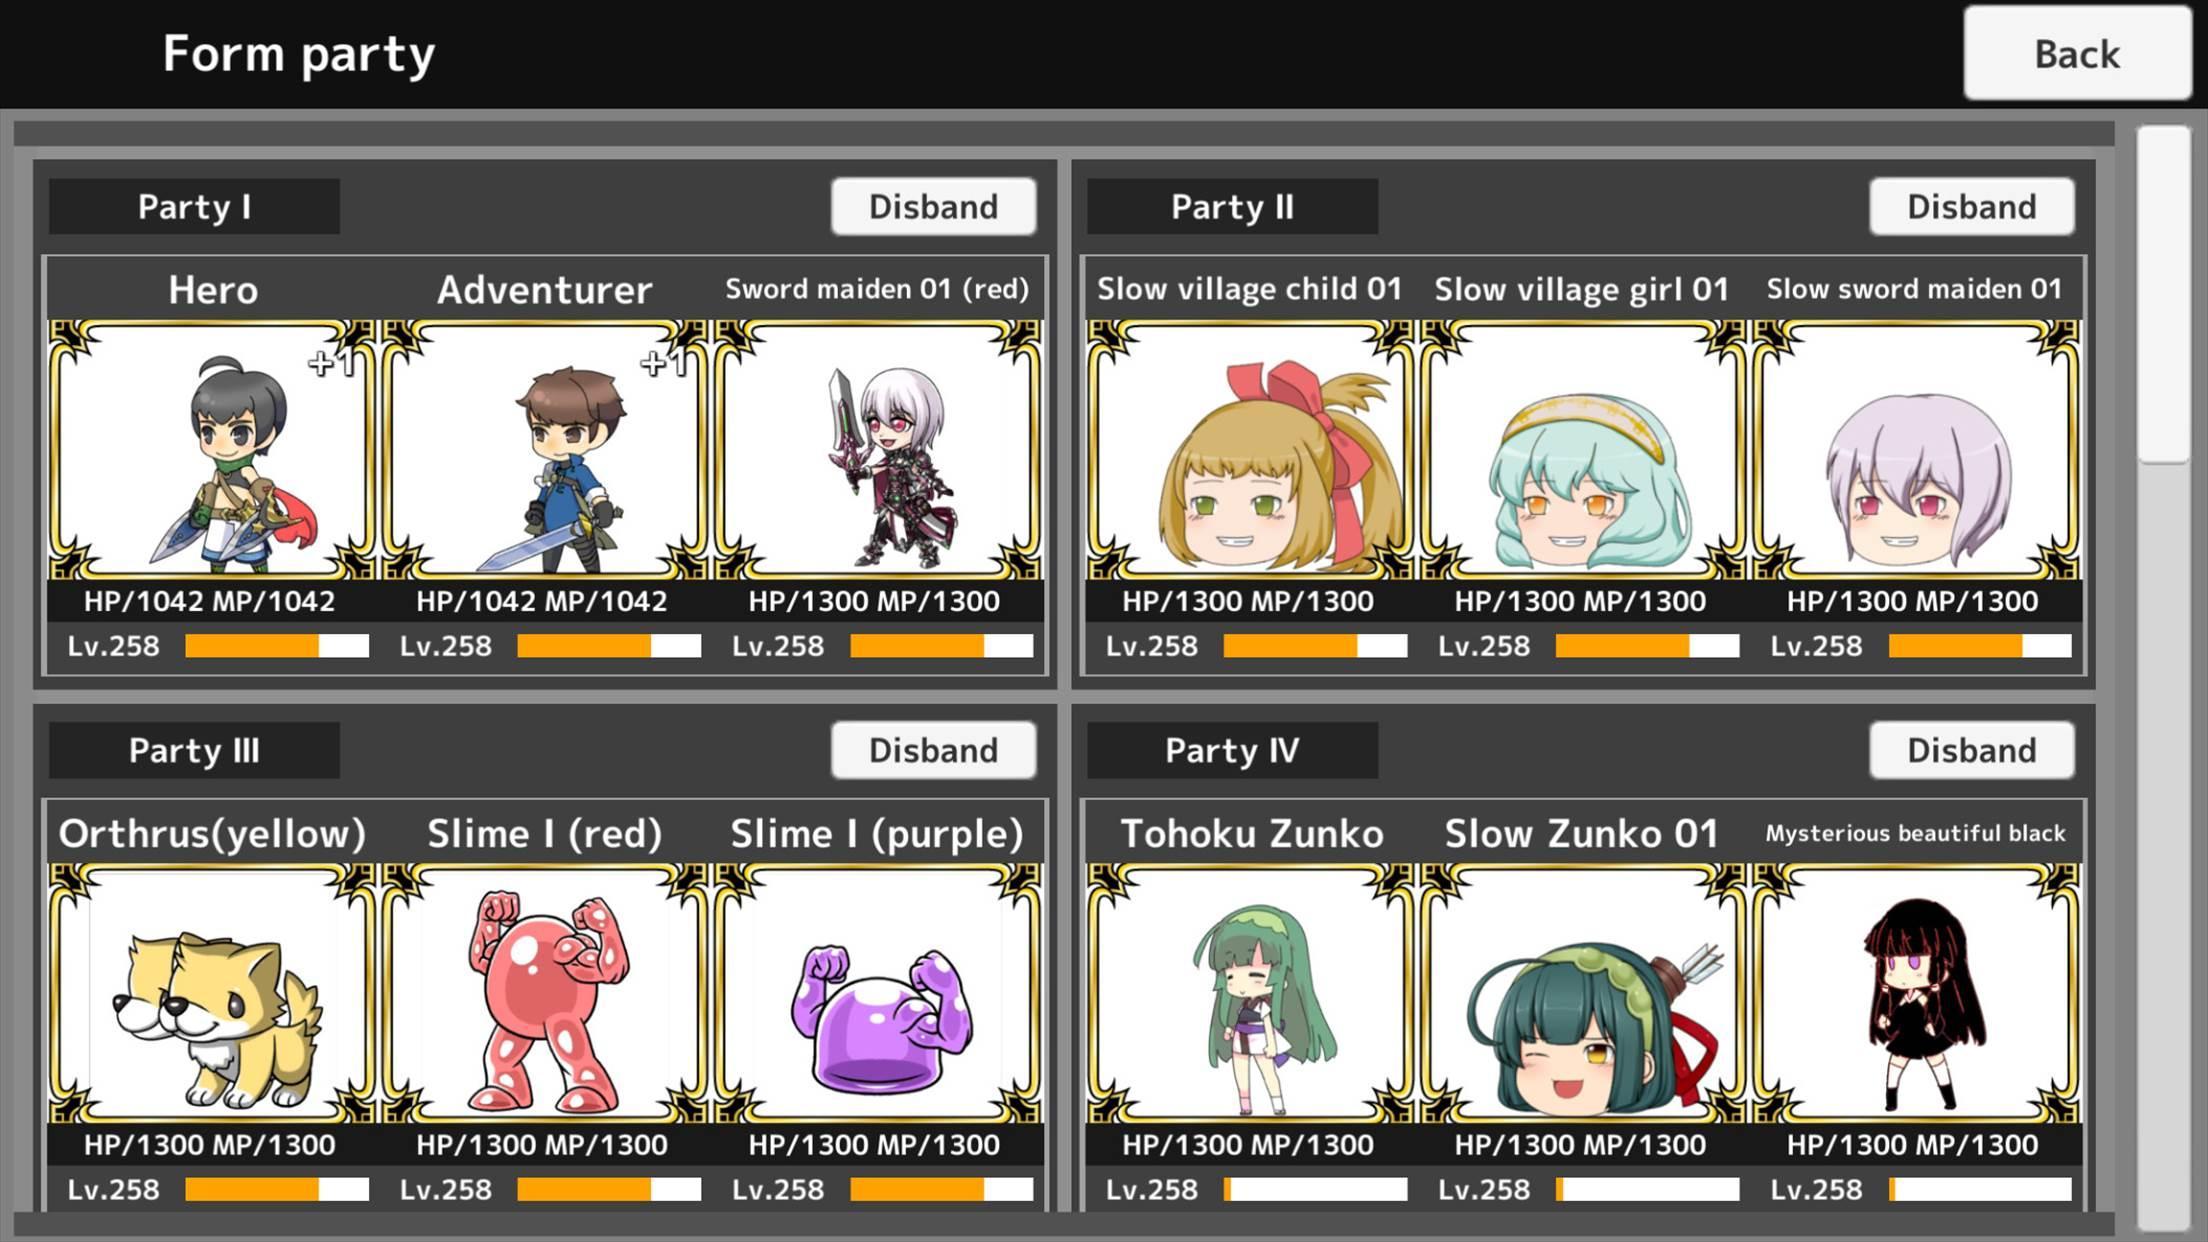Select the Orthrus(yellow) dog portrait
The width and height of the screenshot is (2208, 1242).
tap(212, 994)
